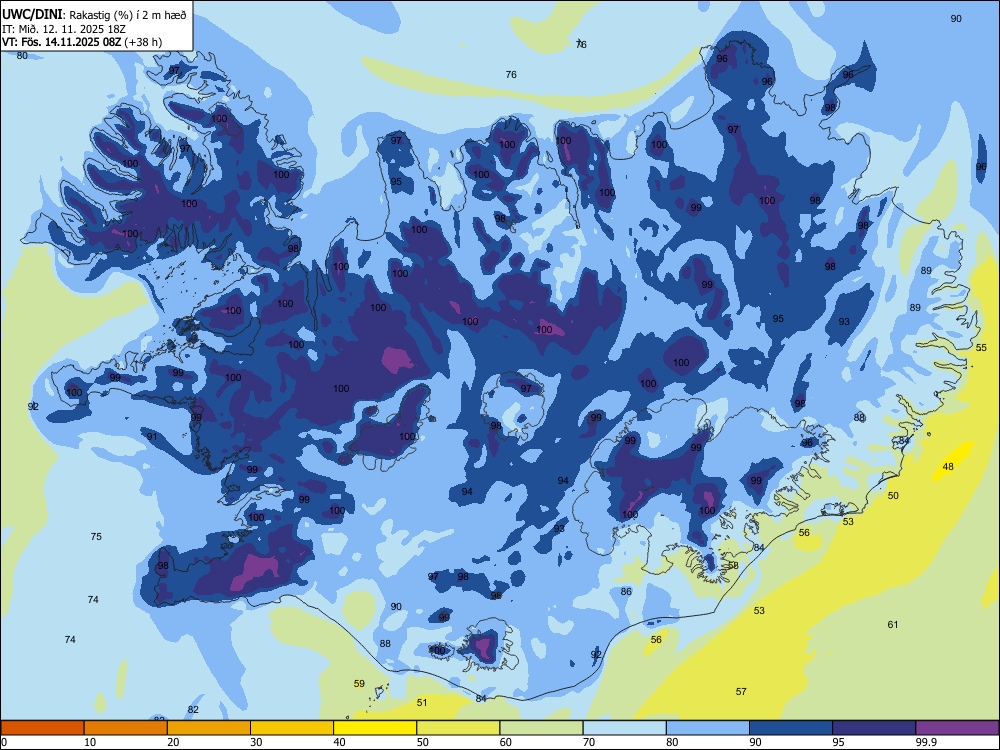
Task: Select the amber 20–30 legend swatch
Action: click(209, 728)
